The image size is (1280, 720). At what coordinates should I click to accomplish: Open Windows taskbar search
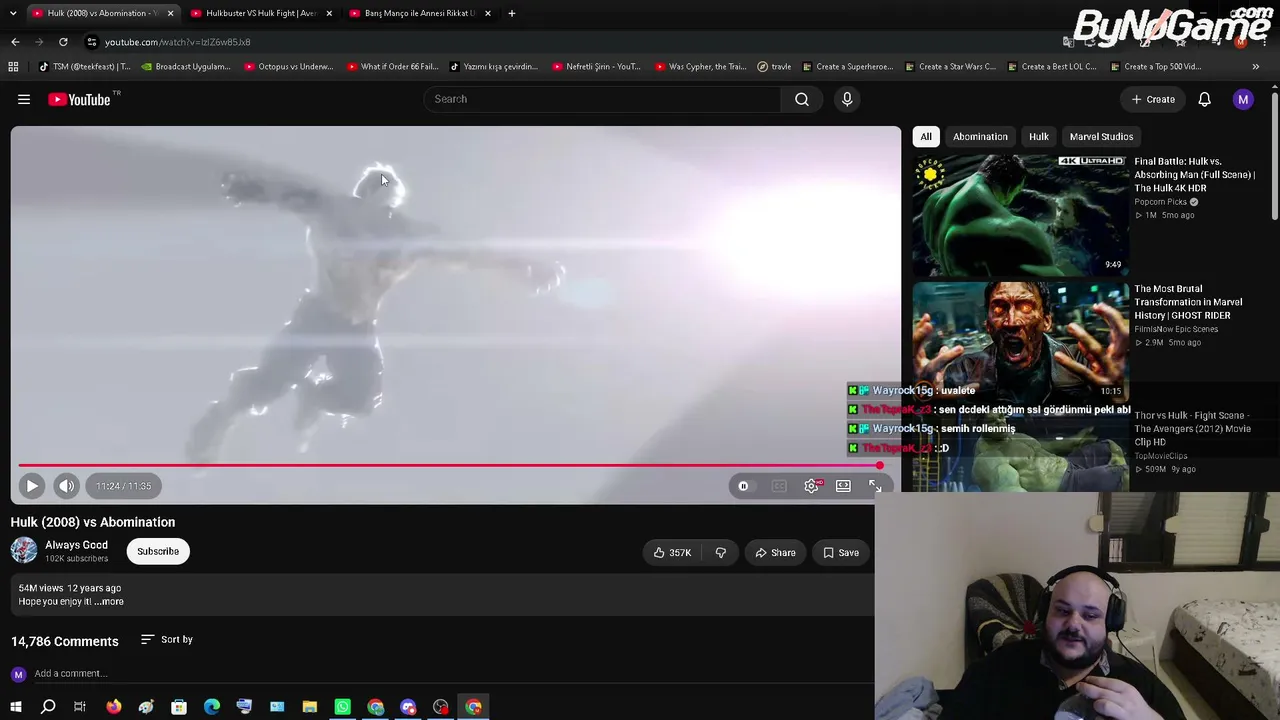(x=48, y=707)
